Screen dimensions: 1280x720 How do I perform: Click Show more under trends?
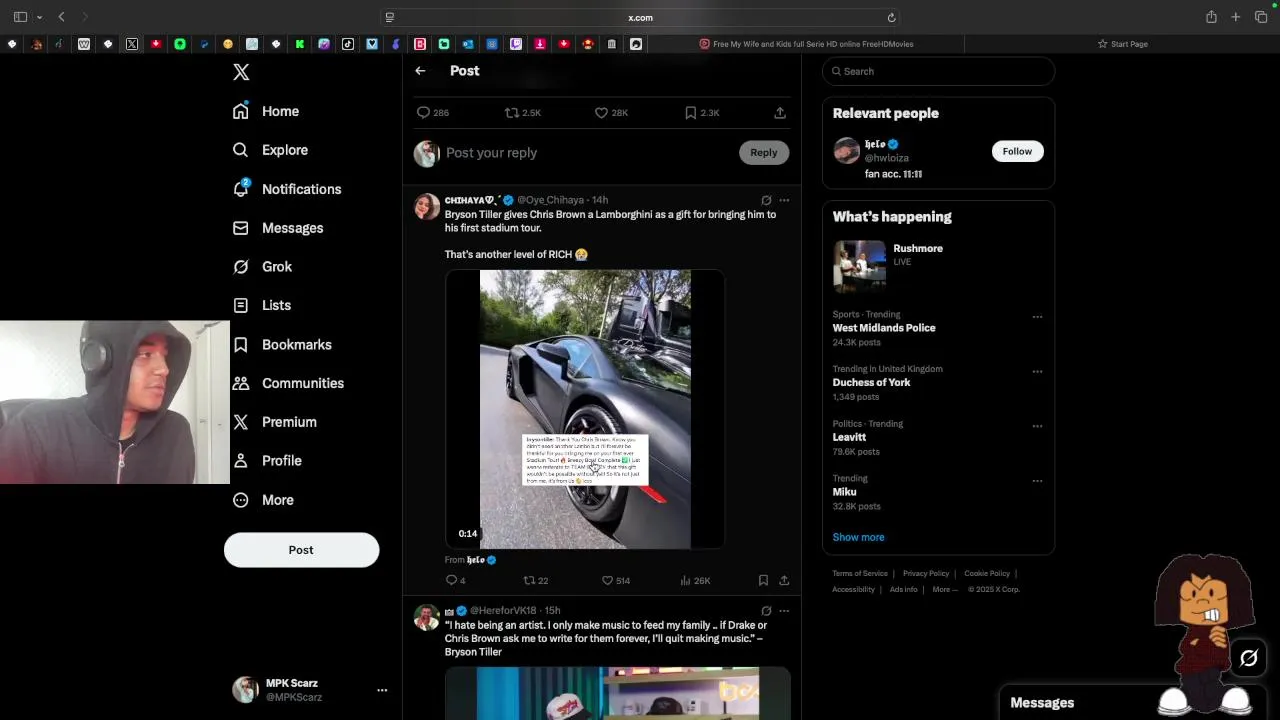click(858, 537)
